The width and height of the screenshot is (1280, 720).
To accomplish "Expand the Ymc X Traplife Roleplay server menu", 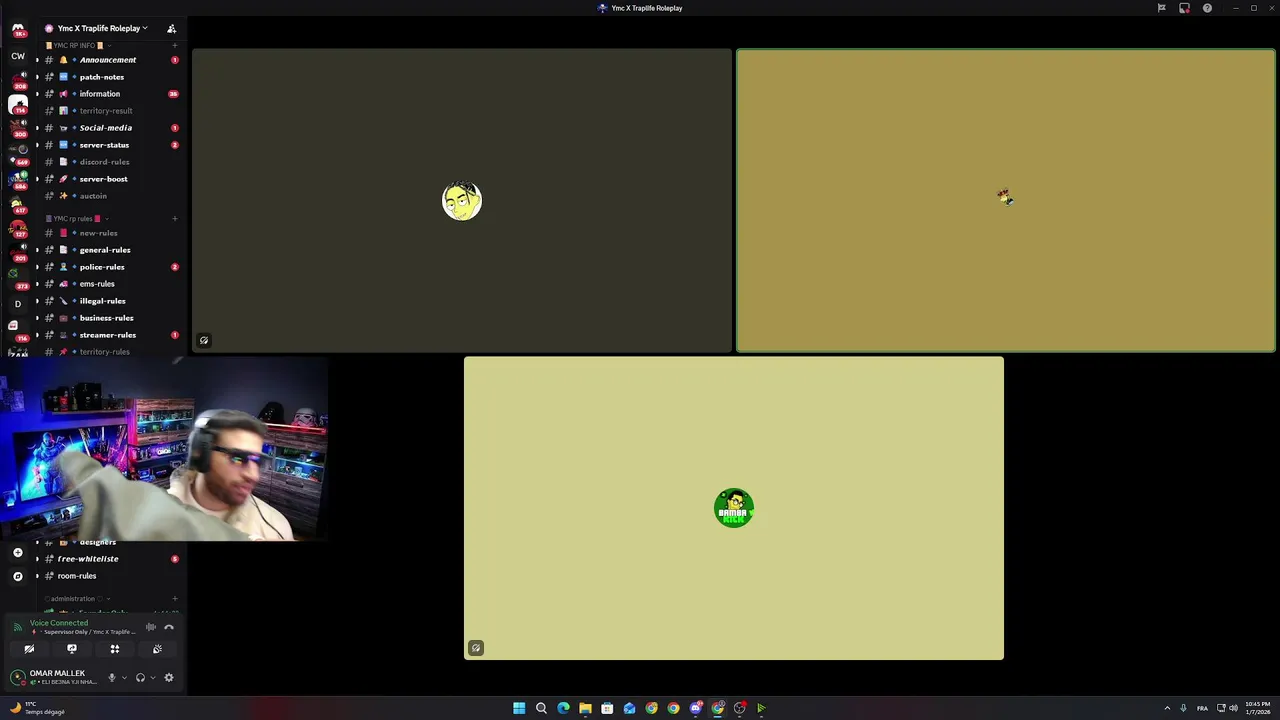I will pyautogui.click(x=96, y=28).
